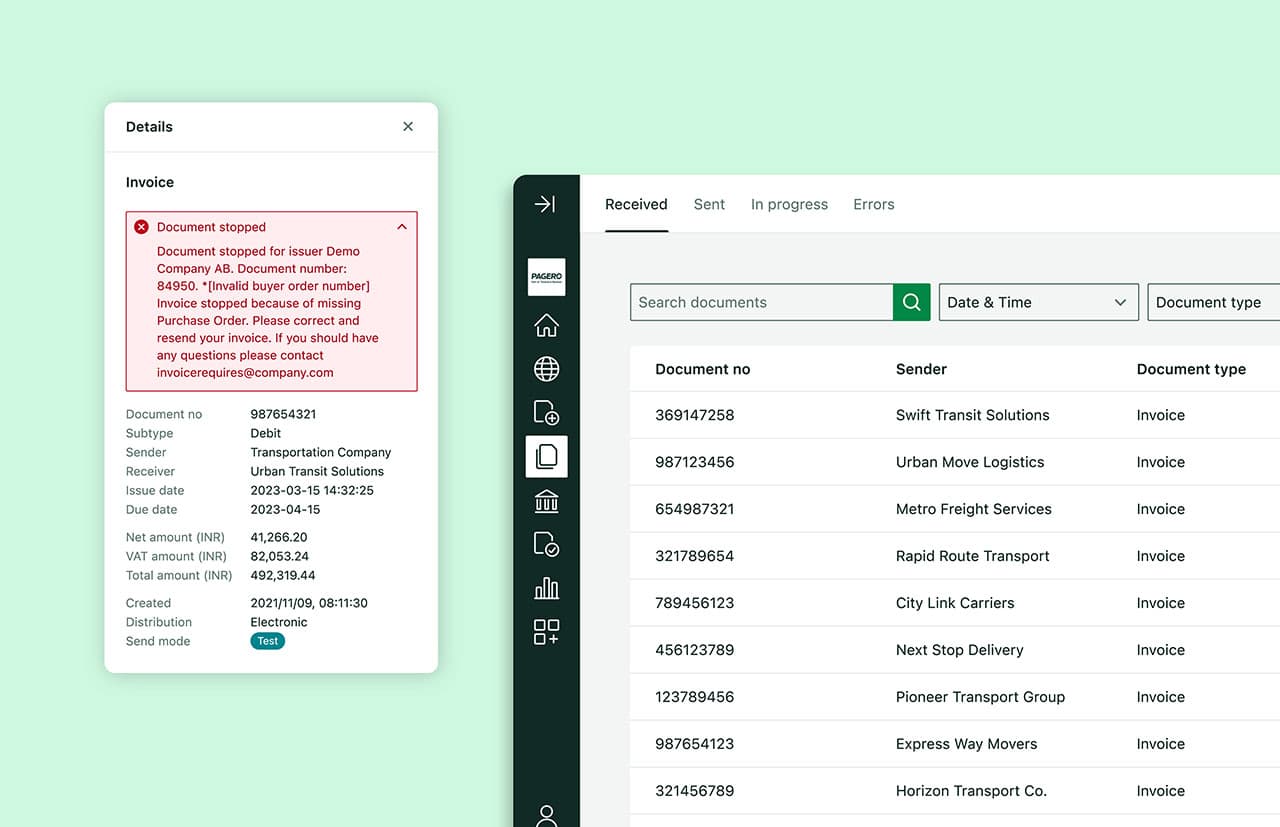Select document number 369147258
Viewport: 1280px width, 827px height.
point(694,415)
